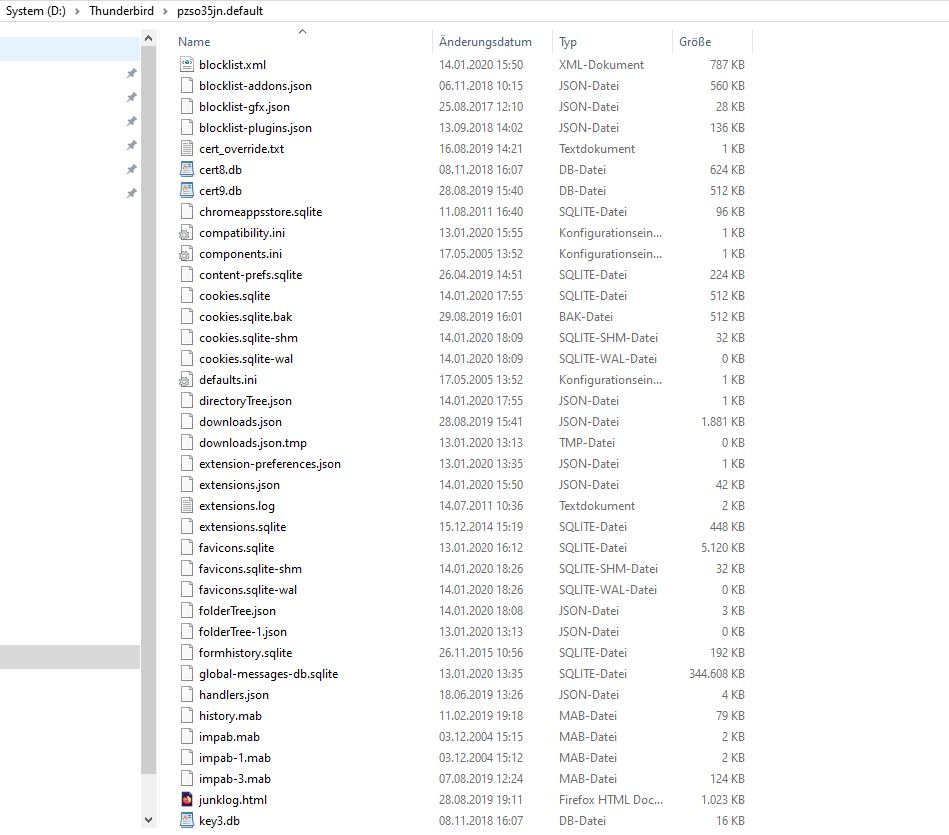Select the blocklist-gfx.json file
The width and height of the screenshot is (949, 835).
coord(244,107)
